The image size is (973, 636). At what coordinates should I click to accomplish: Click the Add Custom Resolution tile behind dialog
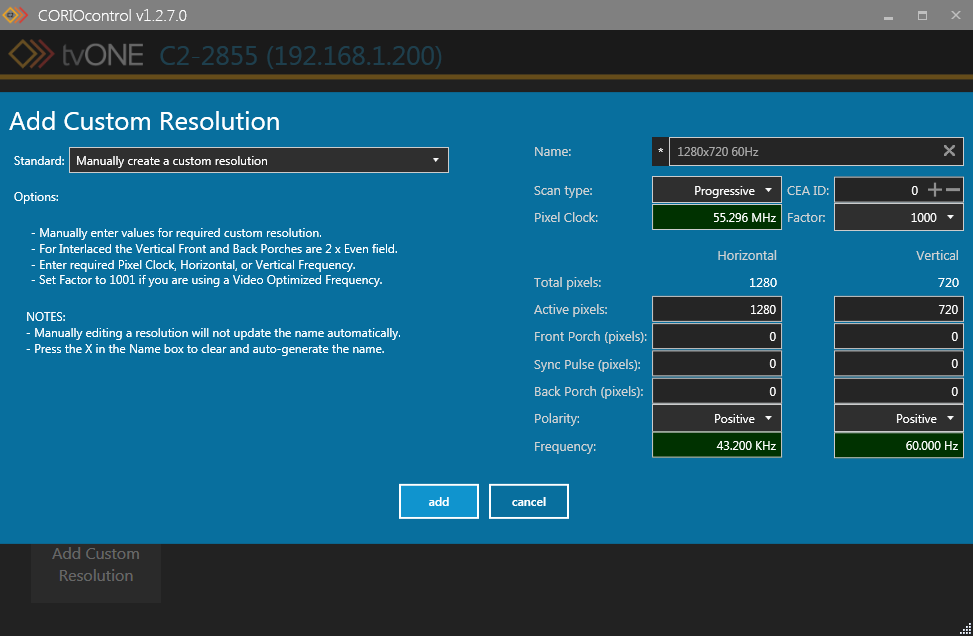(x=96, y=572)
